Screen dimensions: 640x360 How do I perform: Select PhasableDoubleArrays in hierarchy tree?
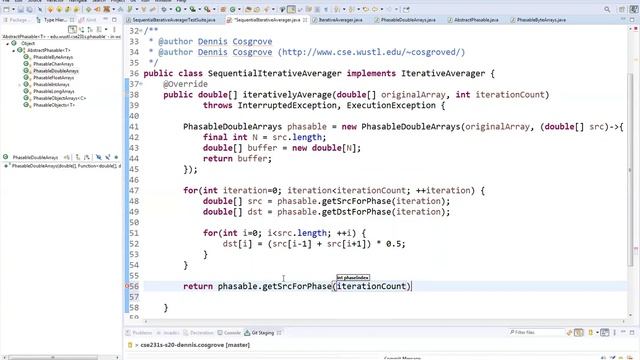(x=51, y=71)
